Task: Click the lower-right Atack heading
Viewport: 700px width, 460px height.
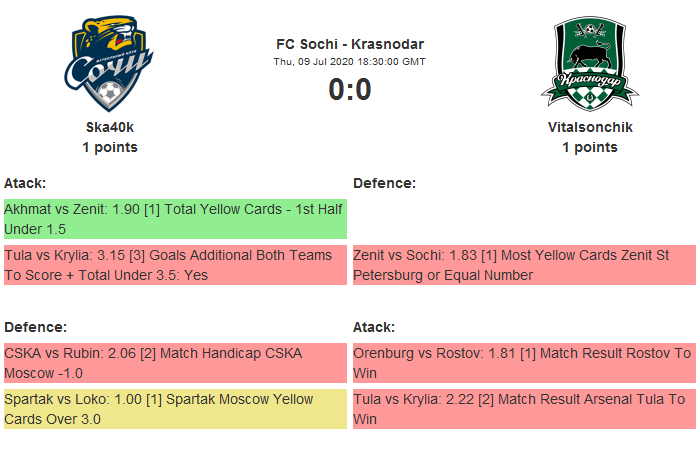Action: 374,327
